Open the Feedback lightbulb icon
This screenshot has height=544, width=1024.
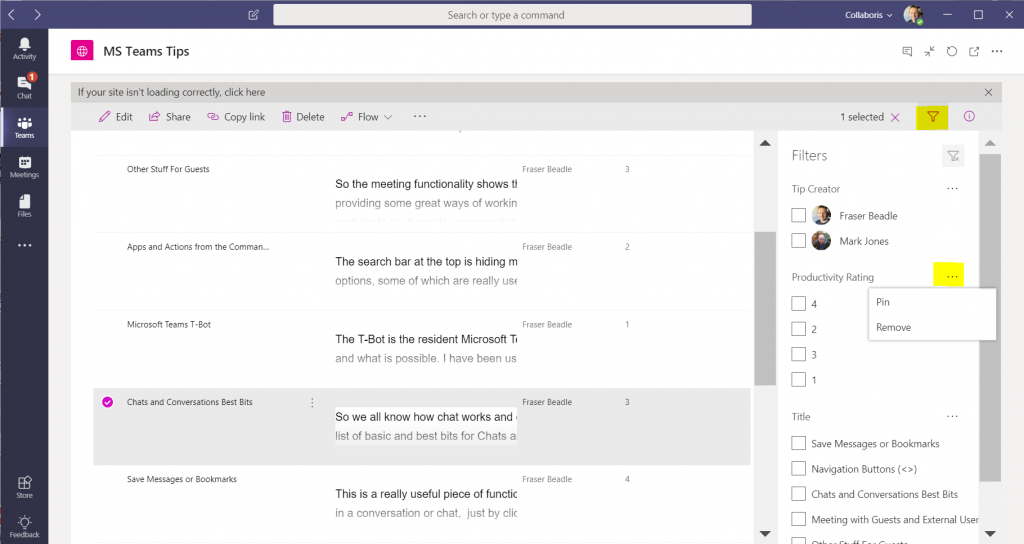[24, 522]
